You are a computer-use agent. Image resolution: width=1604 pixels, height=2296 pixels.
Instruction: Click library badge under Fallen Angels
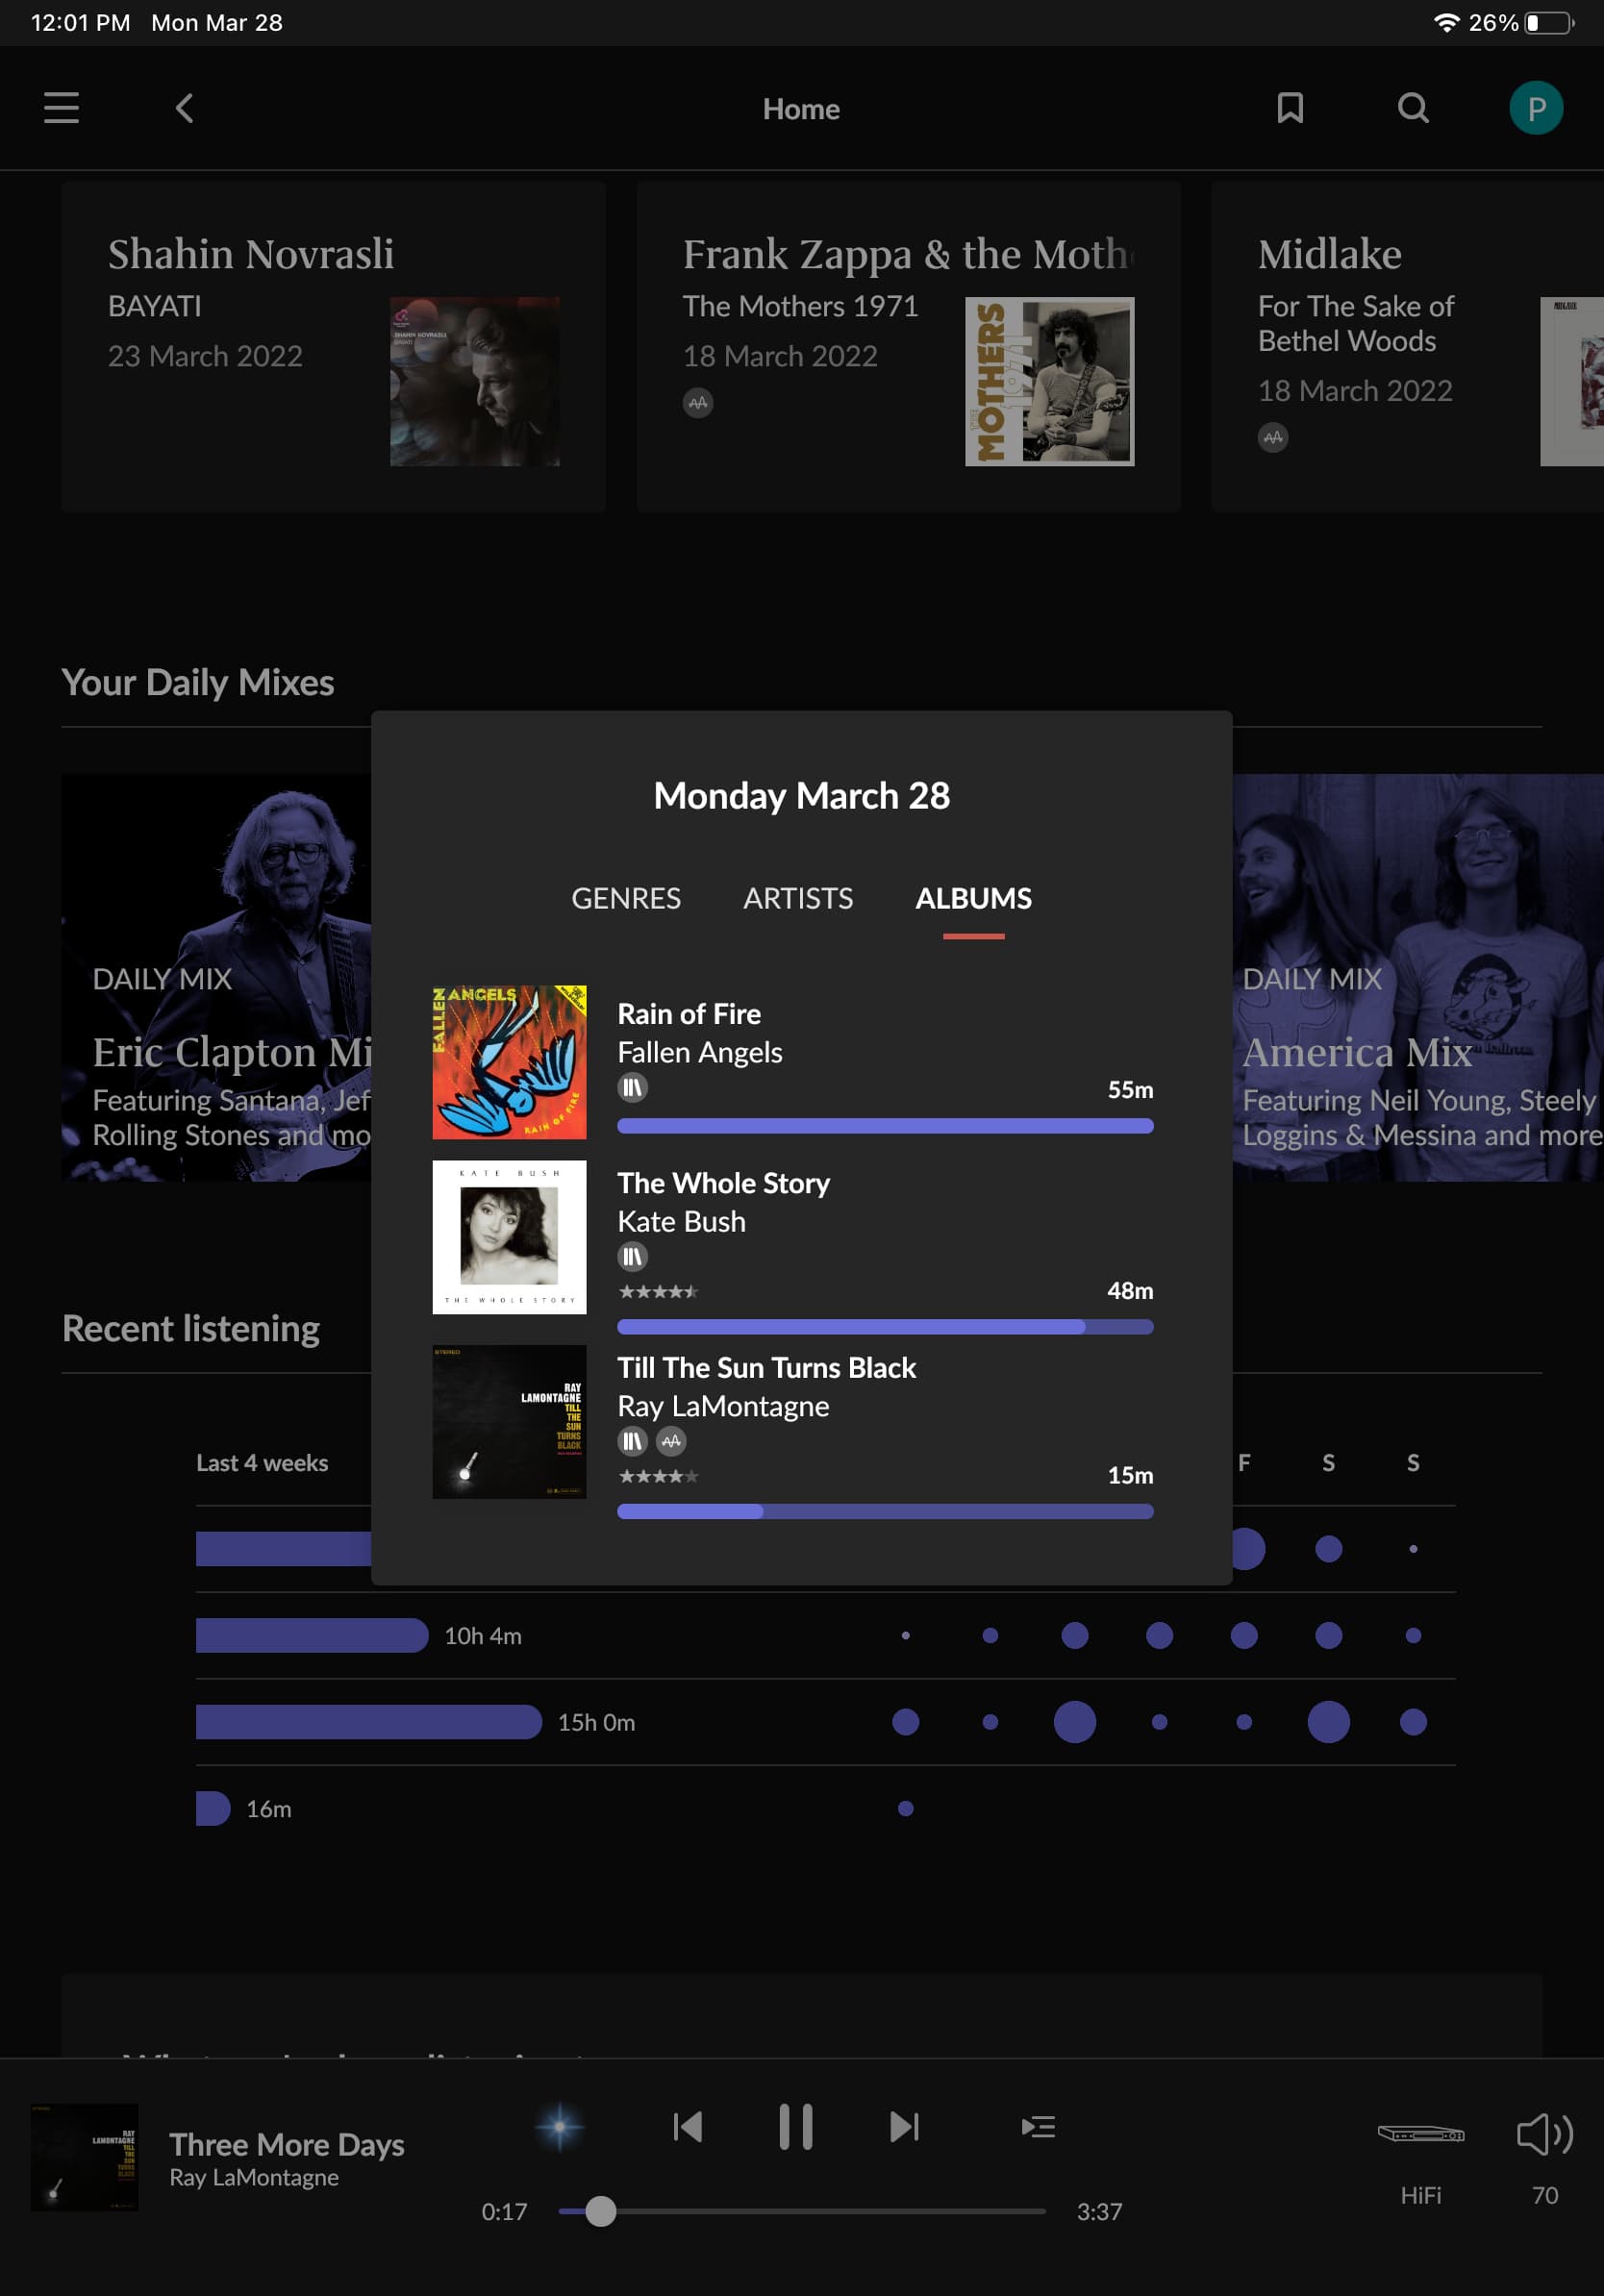point(632,1087)
